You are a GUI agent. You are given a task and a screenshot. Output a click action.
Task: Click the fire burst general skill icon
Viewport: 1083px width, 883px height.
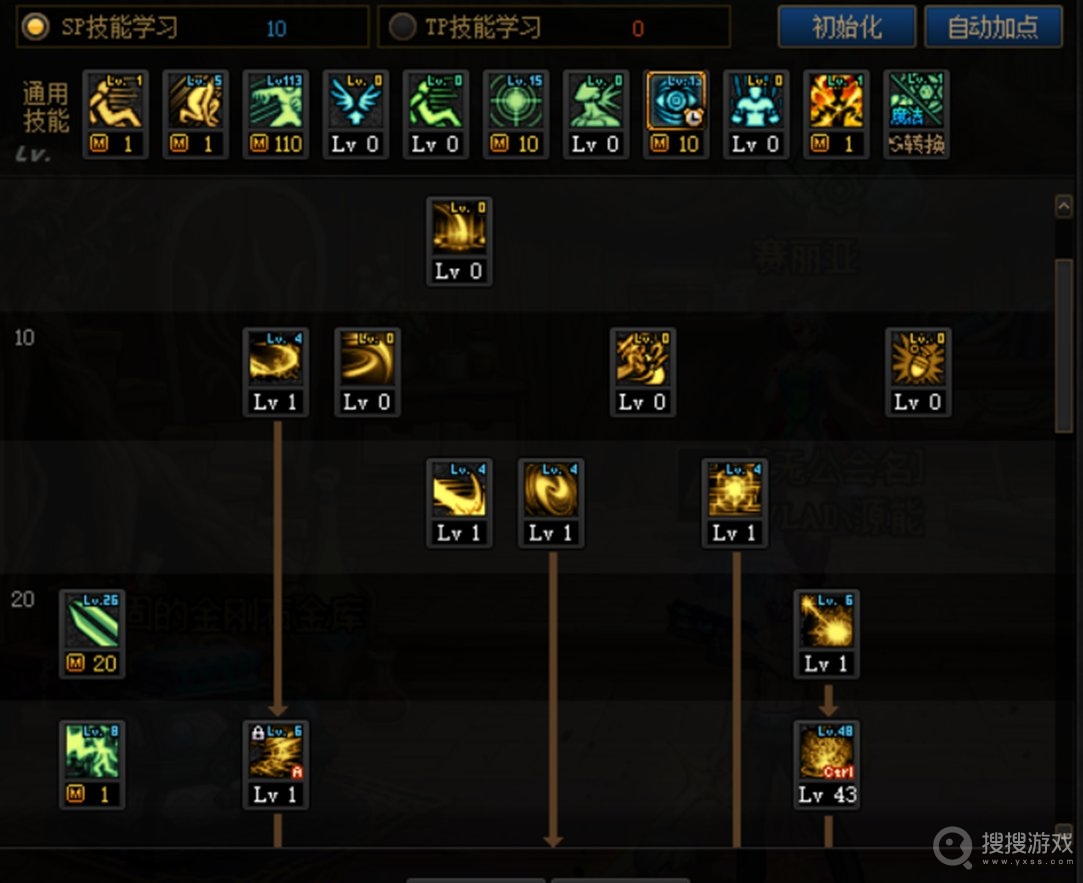tap(836, 115)
